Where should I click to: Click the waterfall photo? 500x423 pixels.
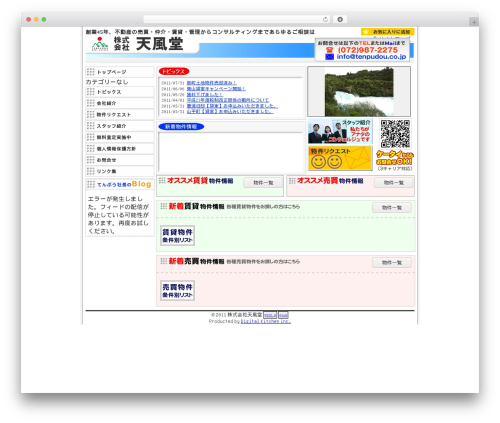(359, 92)
